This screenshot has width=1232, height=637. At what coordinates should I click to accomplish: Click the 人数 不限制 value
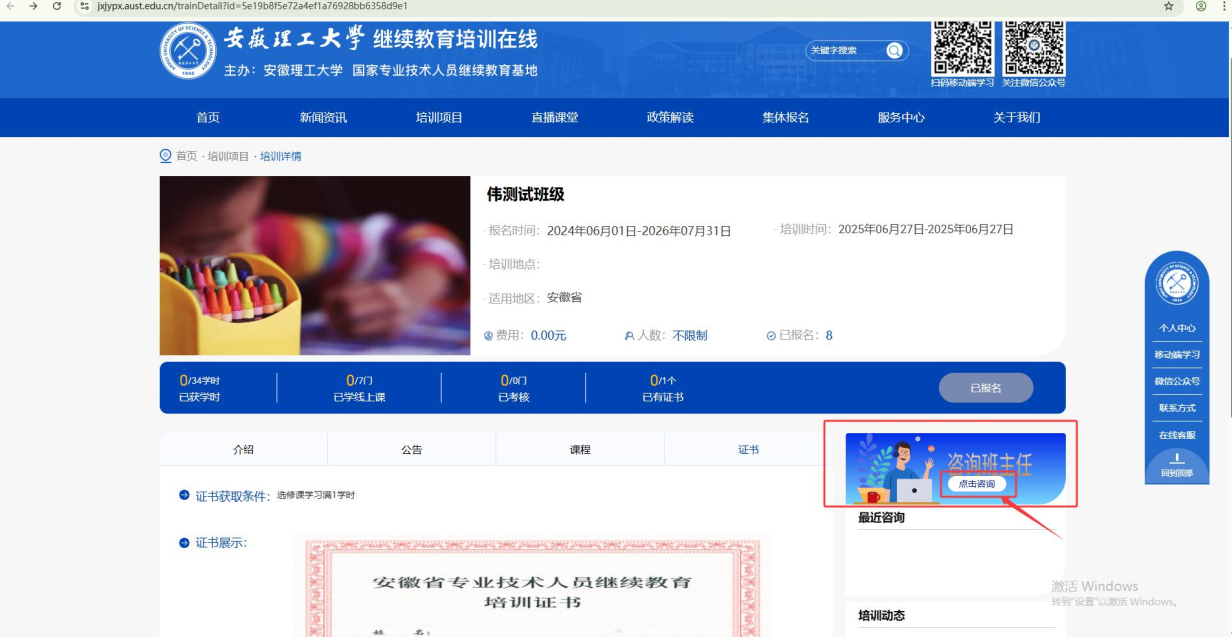point(690,336)
